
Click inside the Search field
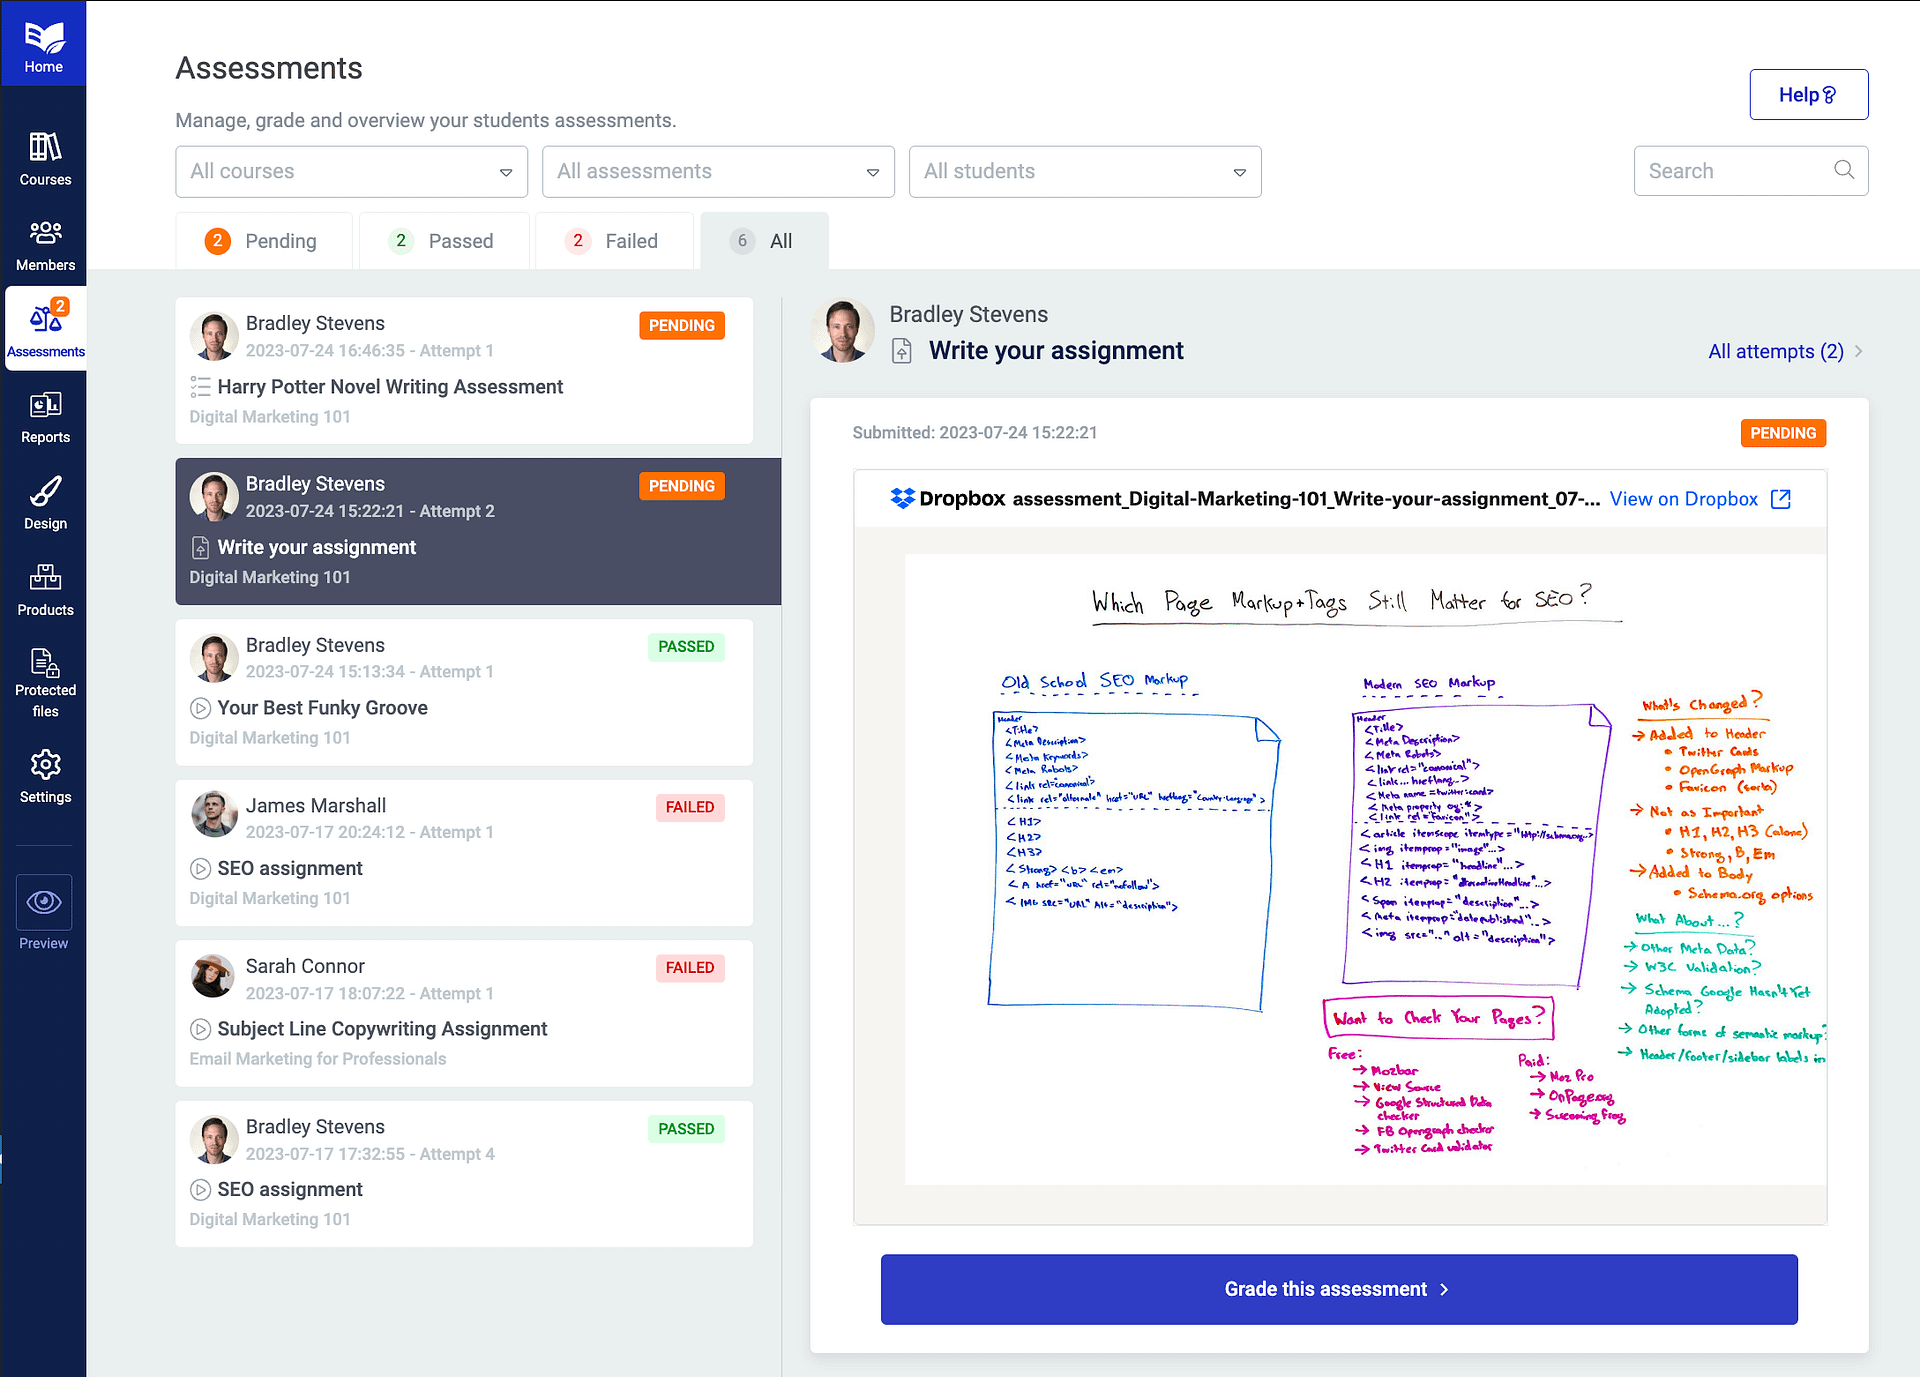pos(1740,170)
